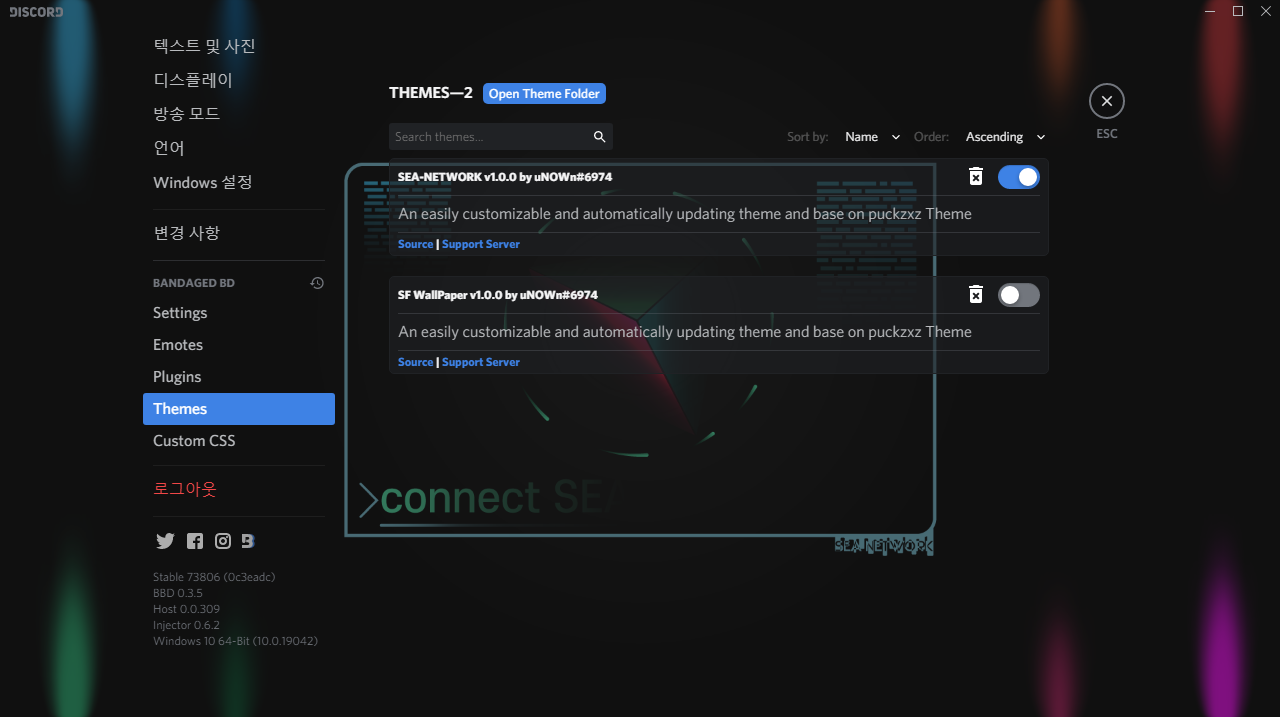Open the Order Ascending dropdown
This screenshot has height=717, width=1280.
(x=1005, y=137)
